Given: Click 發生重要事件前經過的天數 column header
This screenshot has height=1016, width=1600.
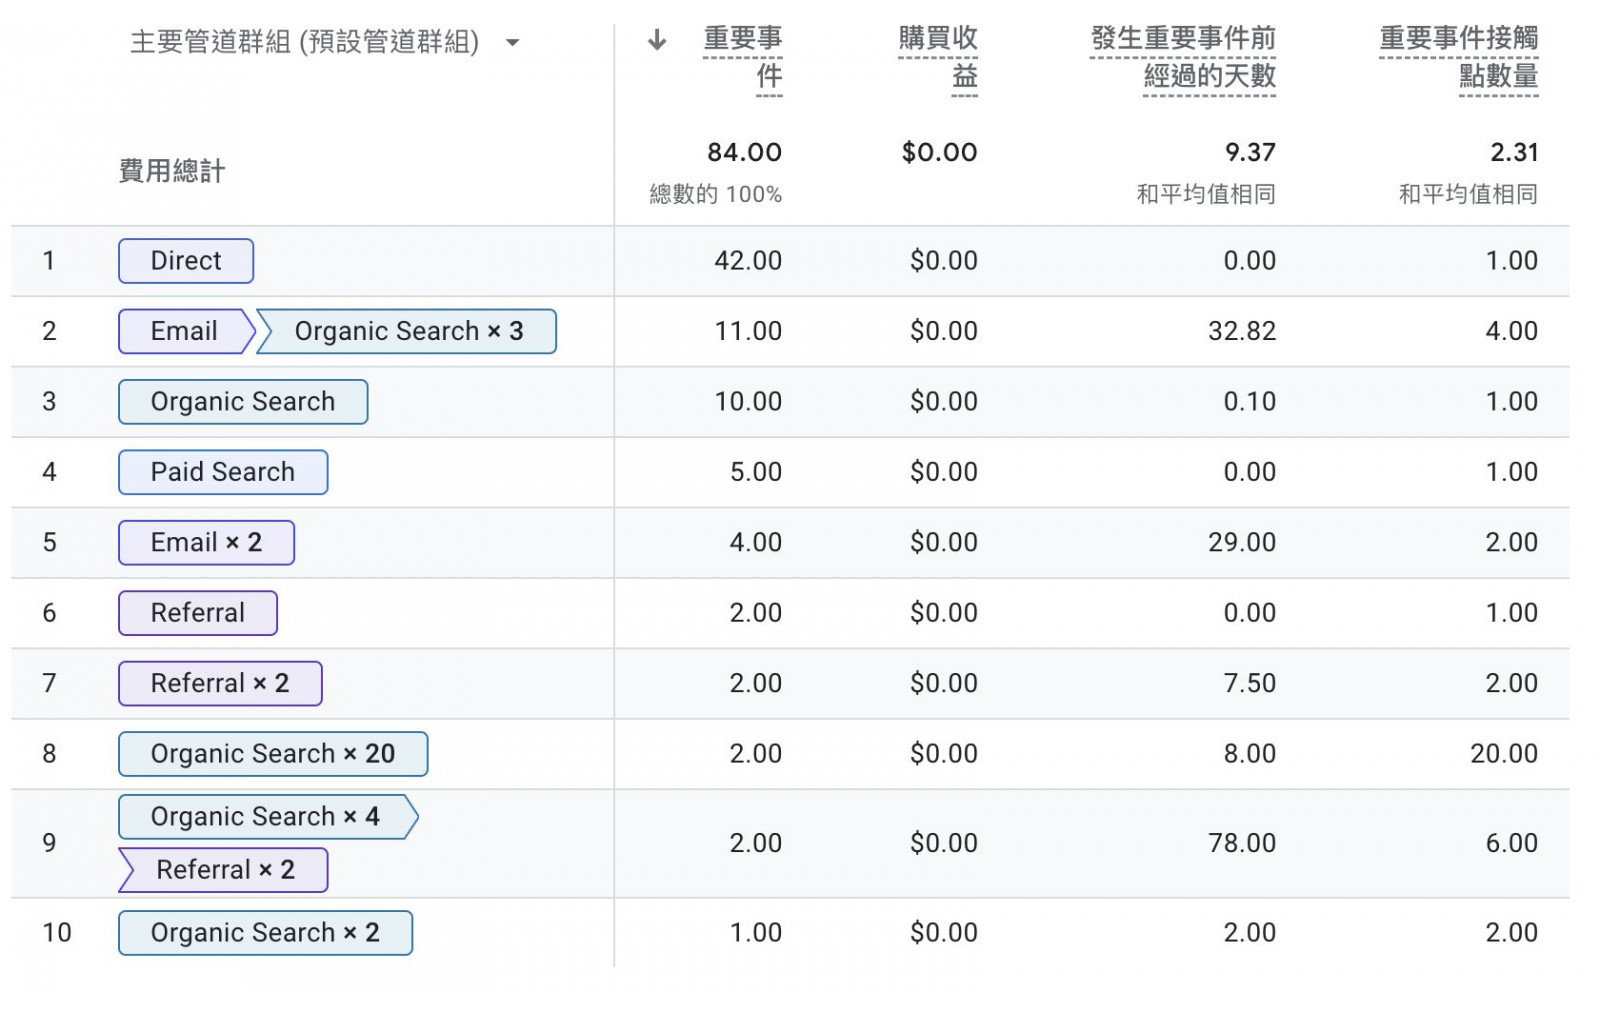Looking at the screenshot, I should (x=1183, y=57).
